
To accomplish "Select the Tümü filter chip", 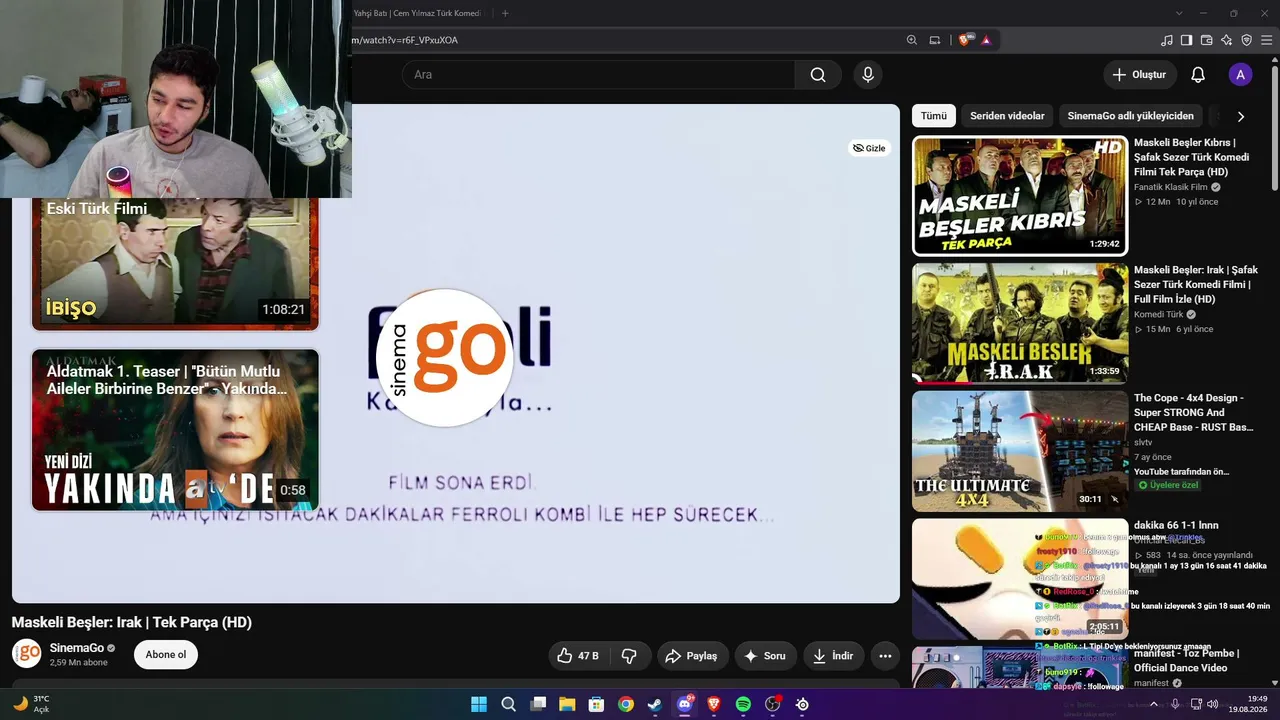I will click(934, 116).
